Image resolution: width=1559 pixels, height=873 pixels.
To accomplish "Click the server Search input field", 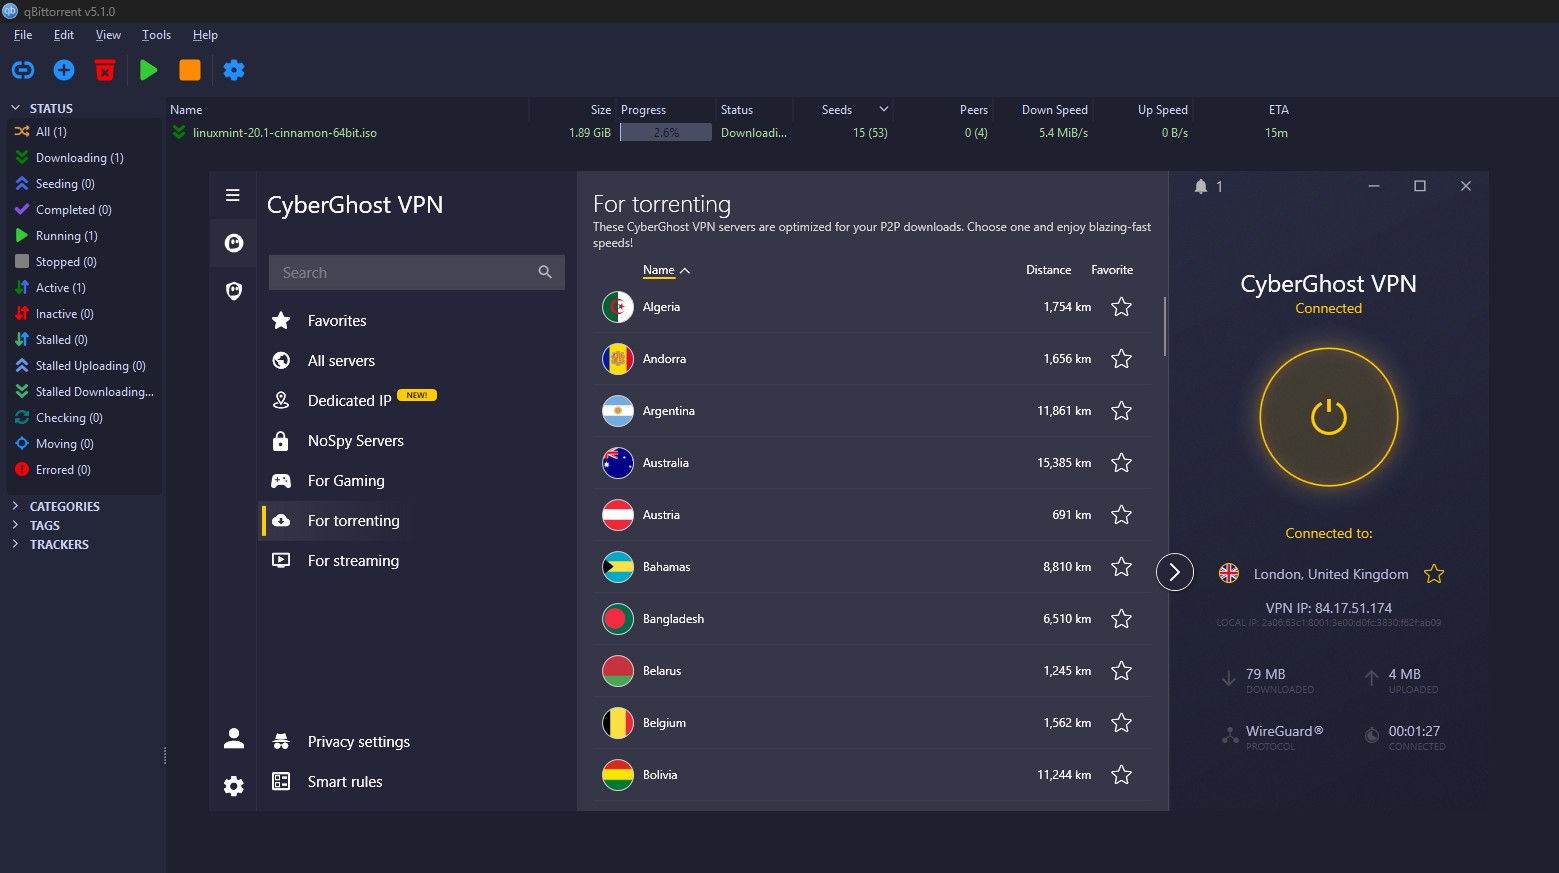I will (x=417, y=272).
